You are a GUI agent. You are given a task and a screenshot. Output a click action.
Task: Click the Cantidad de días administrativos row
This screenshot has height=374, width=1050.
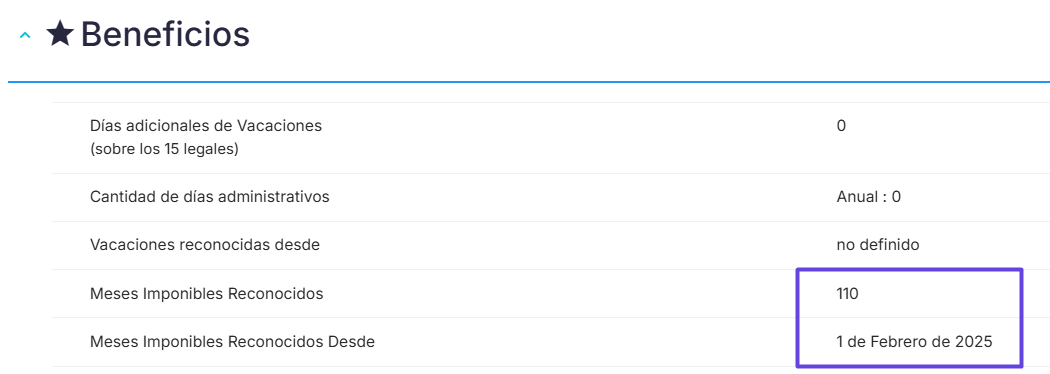pos(550,197)
